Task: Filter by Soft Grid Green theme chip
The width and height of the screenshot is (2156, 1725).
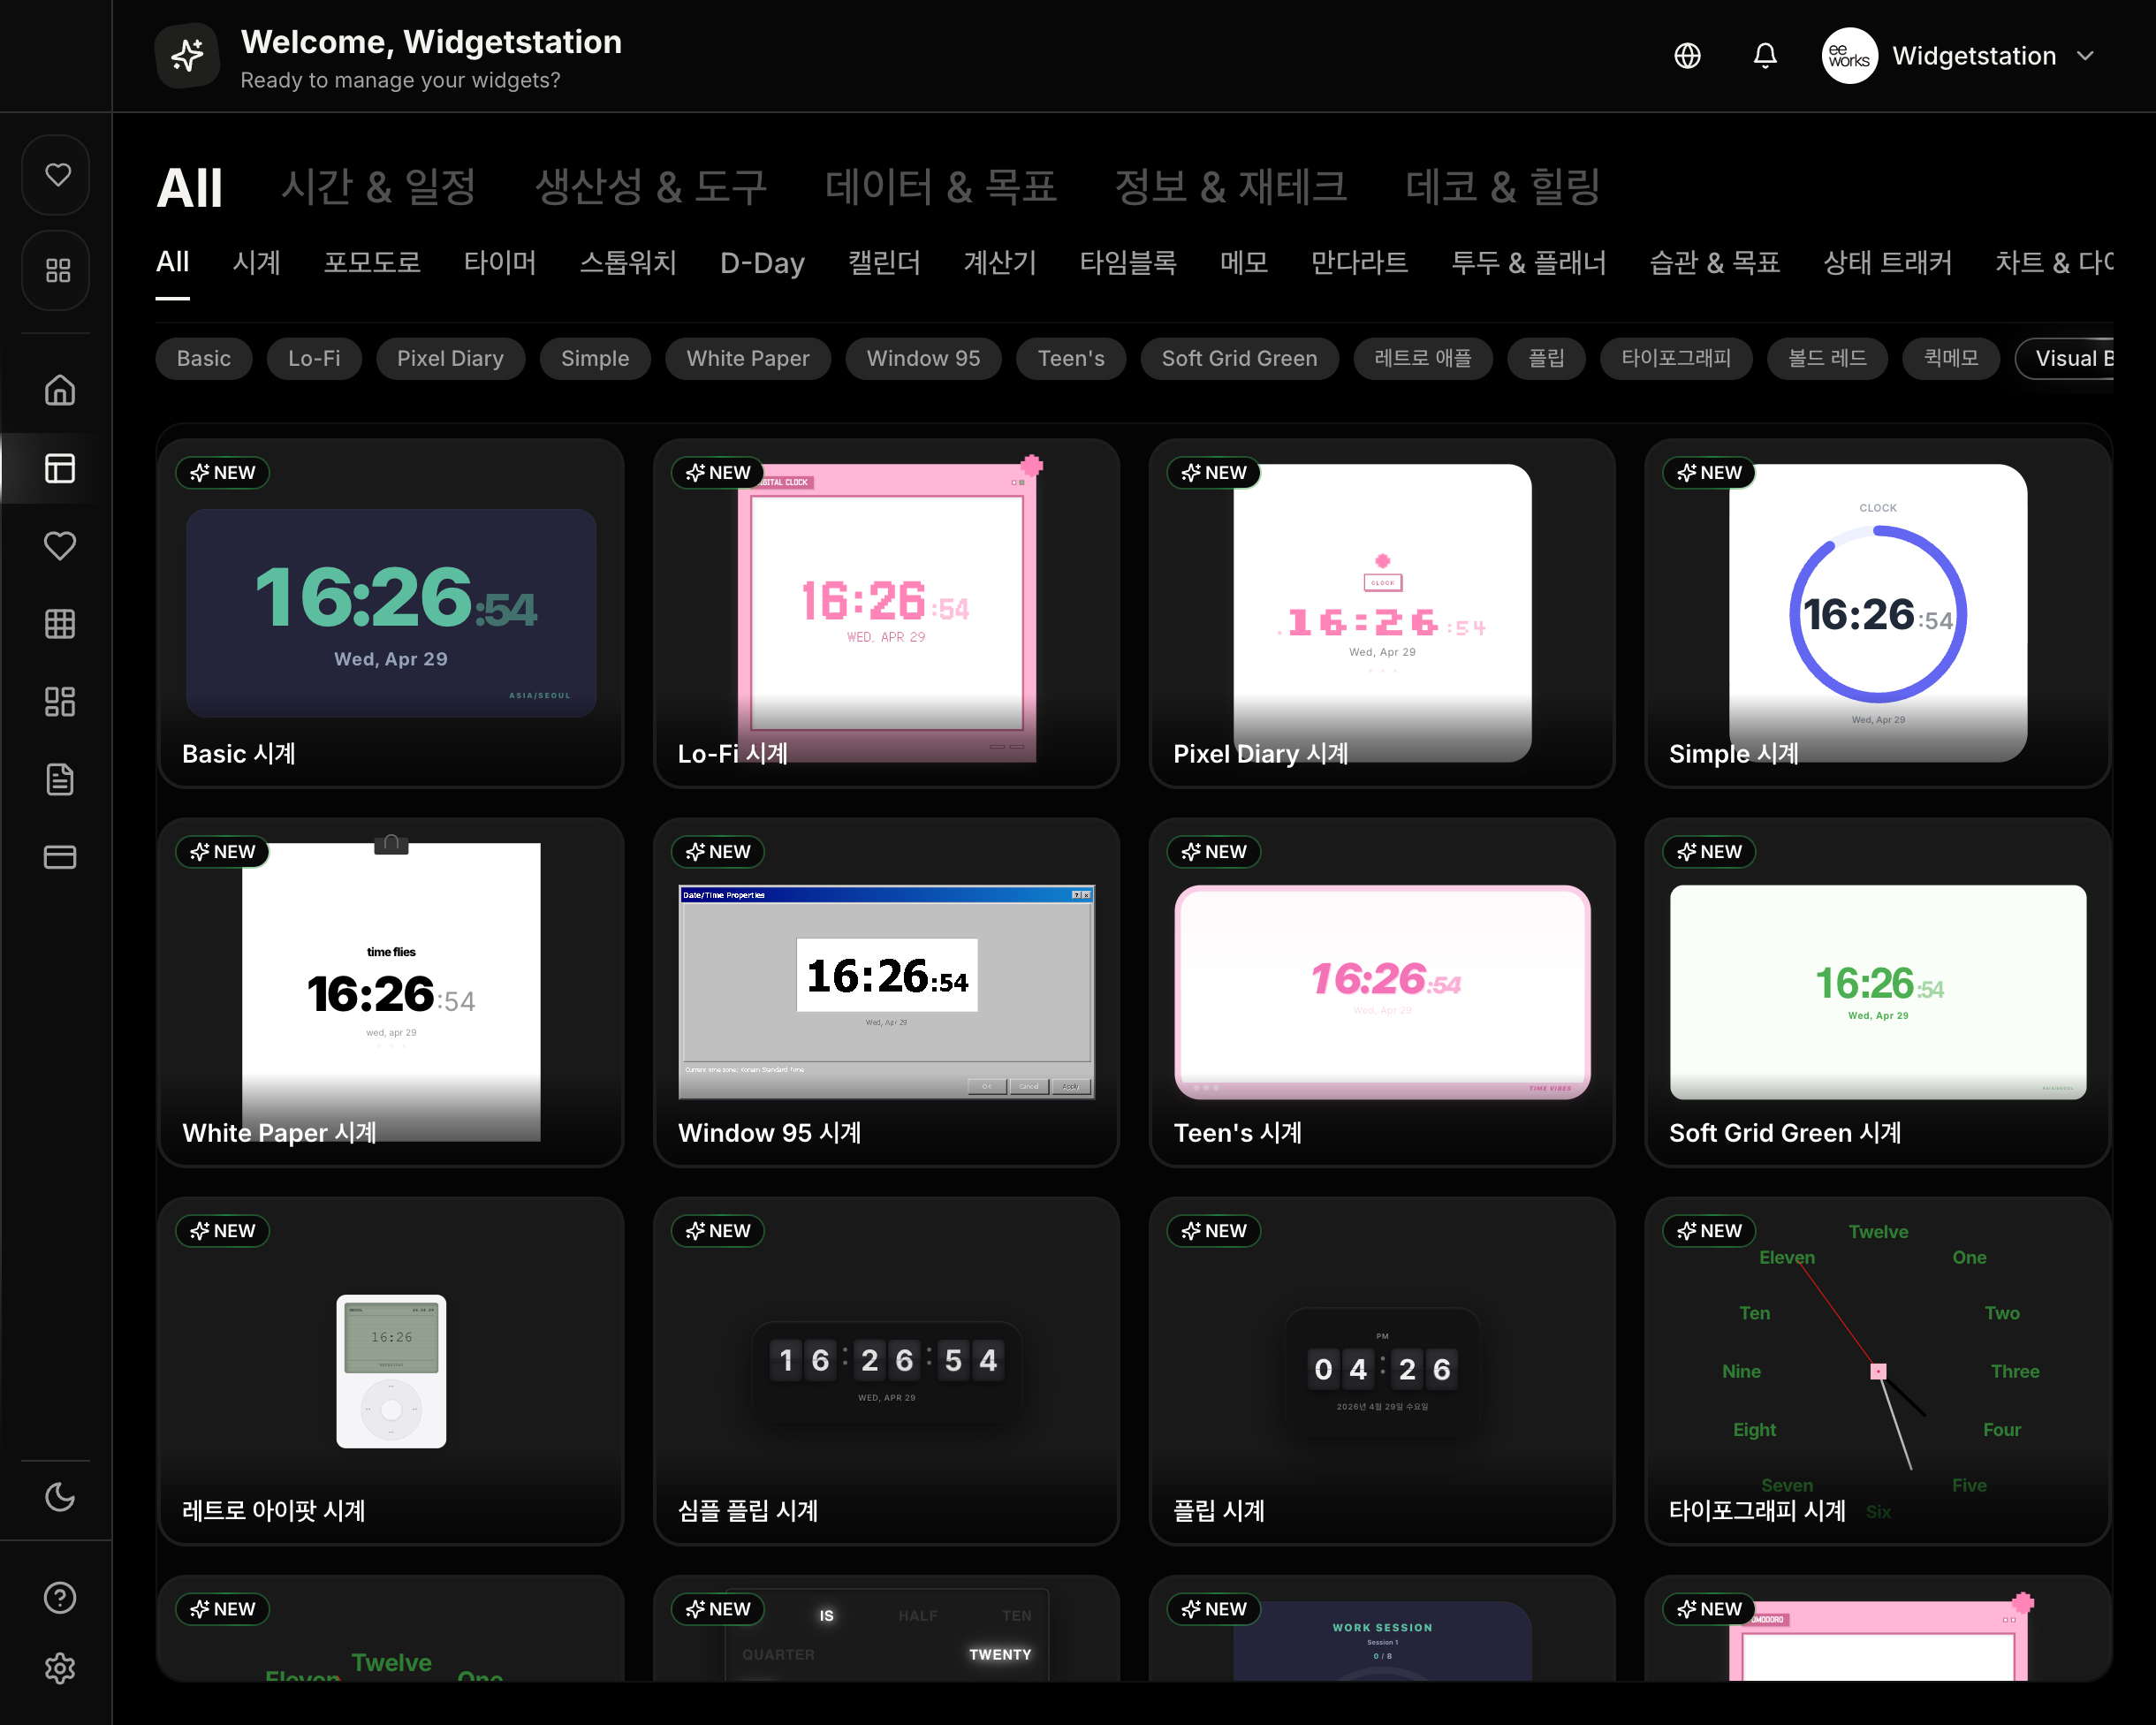Action: [x=1239, y=358]
